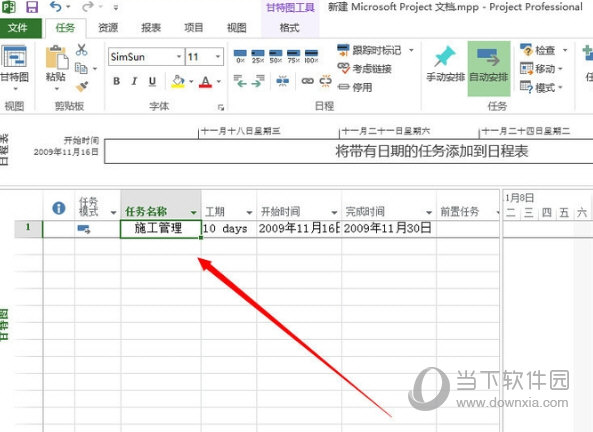The image size is (593, 432).
Task: Click the timeline bar area text
Action: [x=431, y=151]
